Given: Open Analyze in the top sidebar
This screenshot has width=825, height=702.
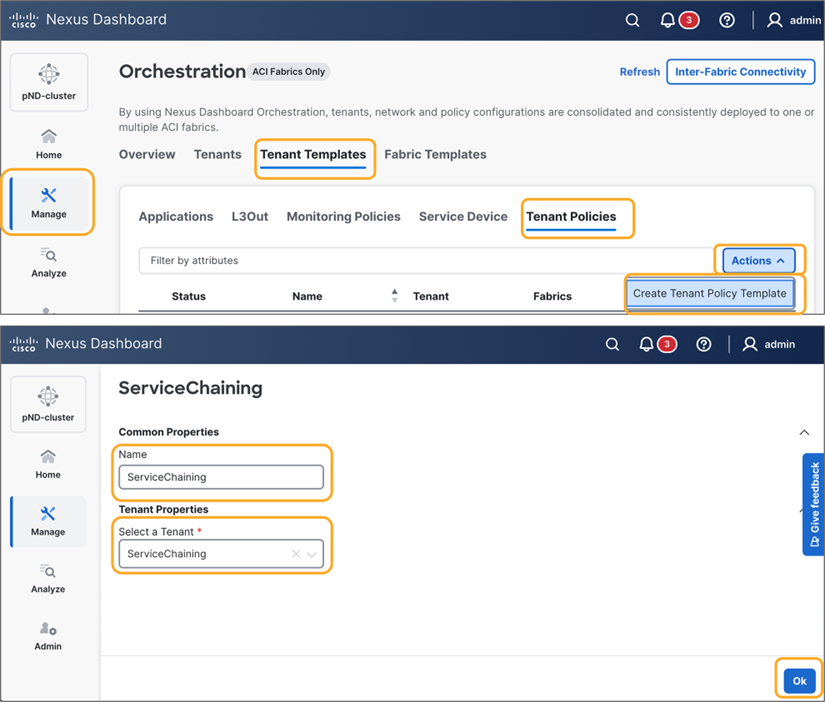Looking at the screenshot, I should click(49, 262).
